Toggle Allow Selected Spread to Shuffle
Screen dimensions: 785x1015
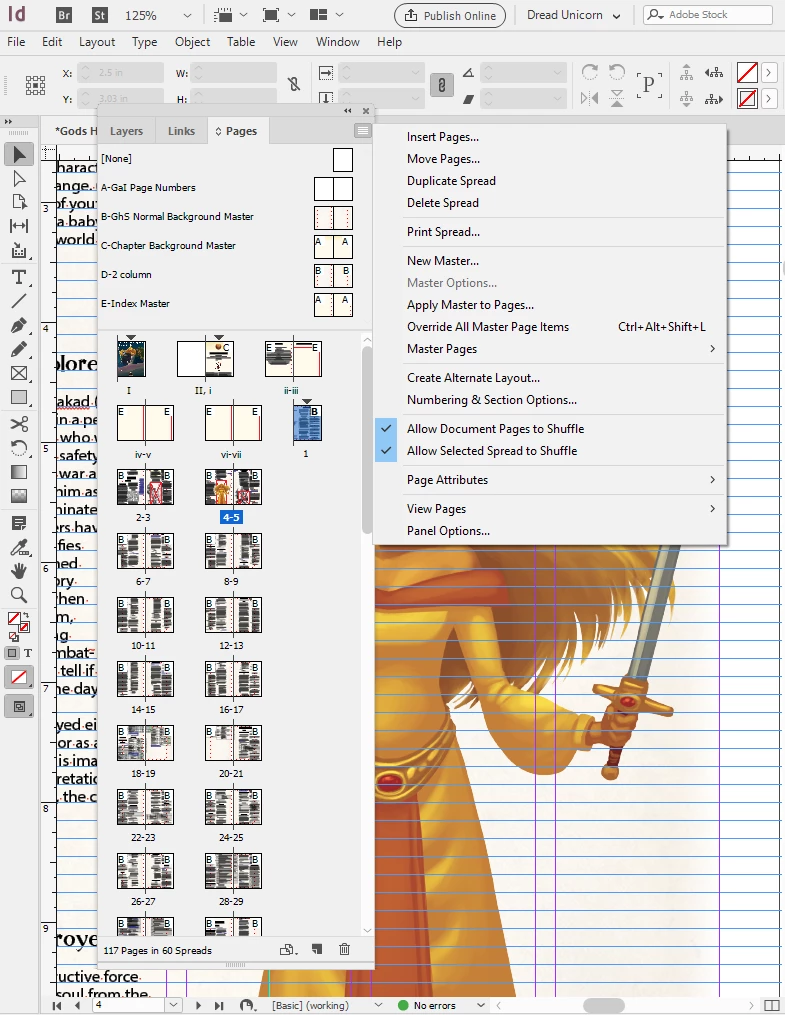point(492,451)
